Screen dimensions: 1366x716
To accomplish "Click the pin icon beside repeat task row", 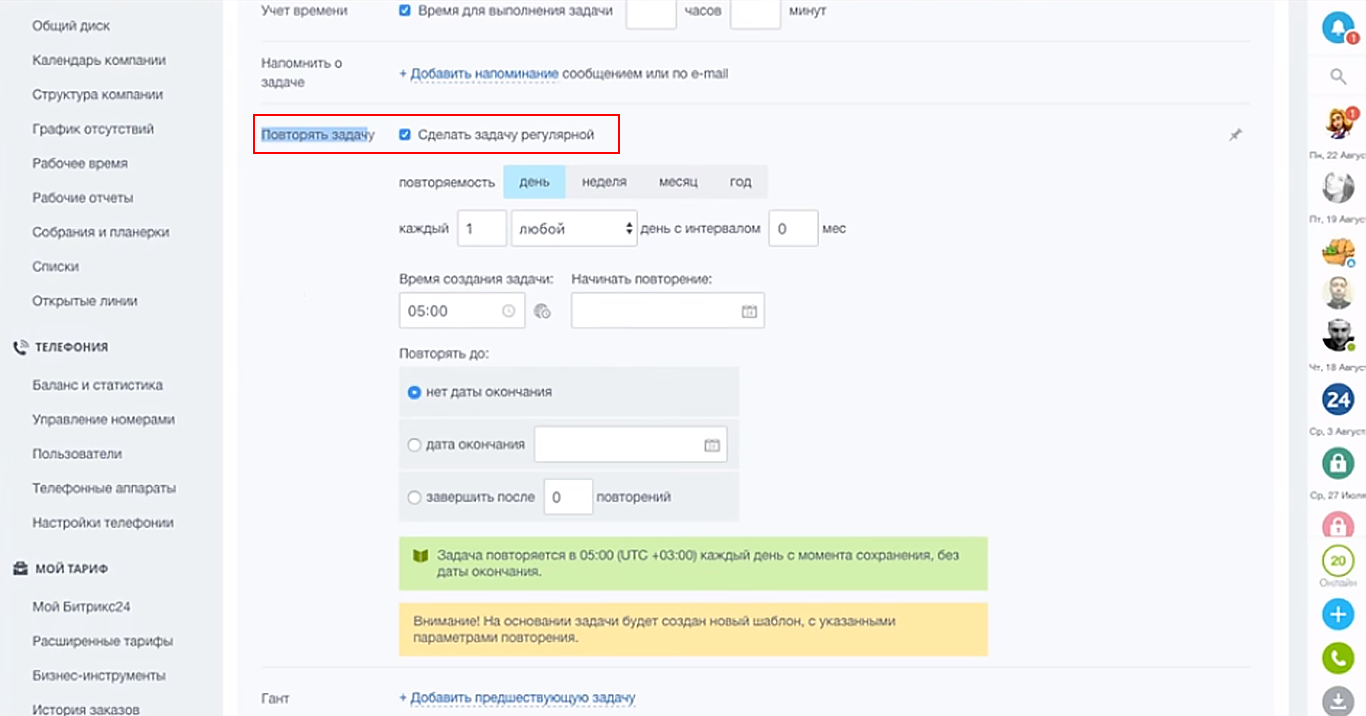I will coord(1236,135).
